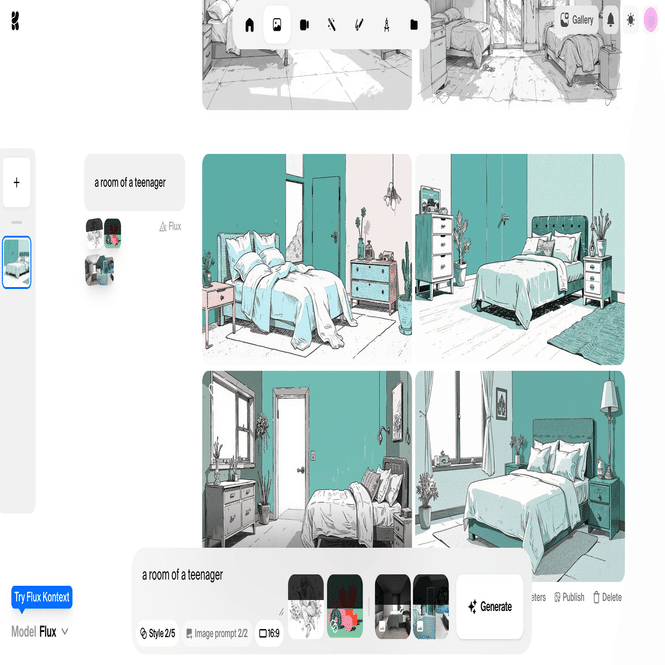Open the notifications bell
Image resolution: width=665 pixels, height=665 pixels.
tap(610, 20)
